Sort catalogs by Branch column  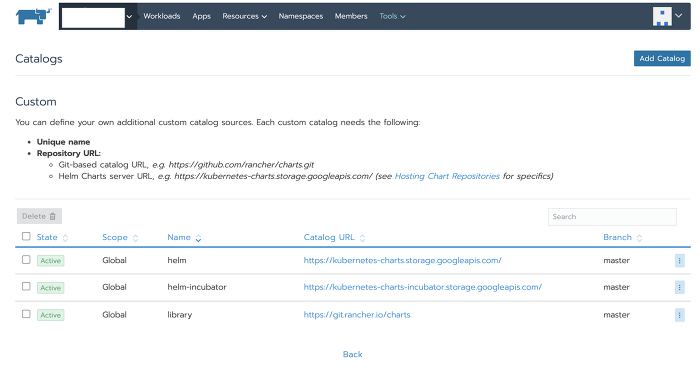coord(622,238)
